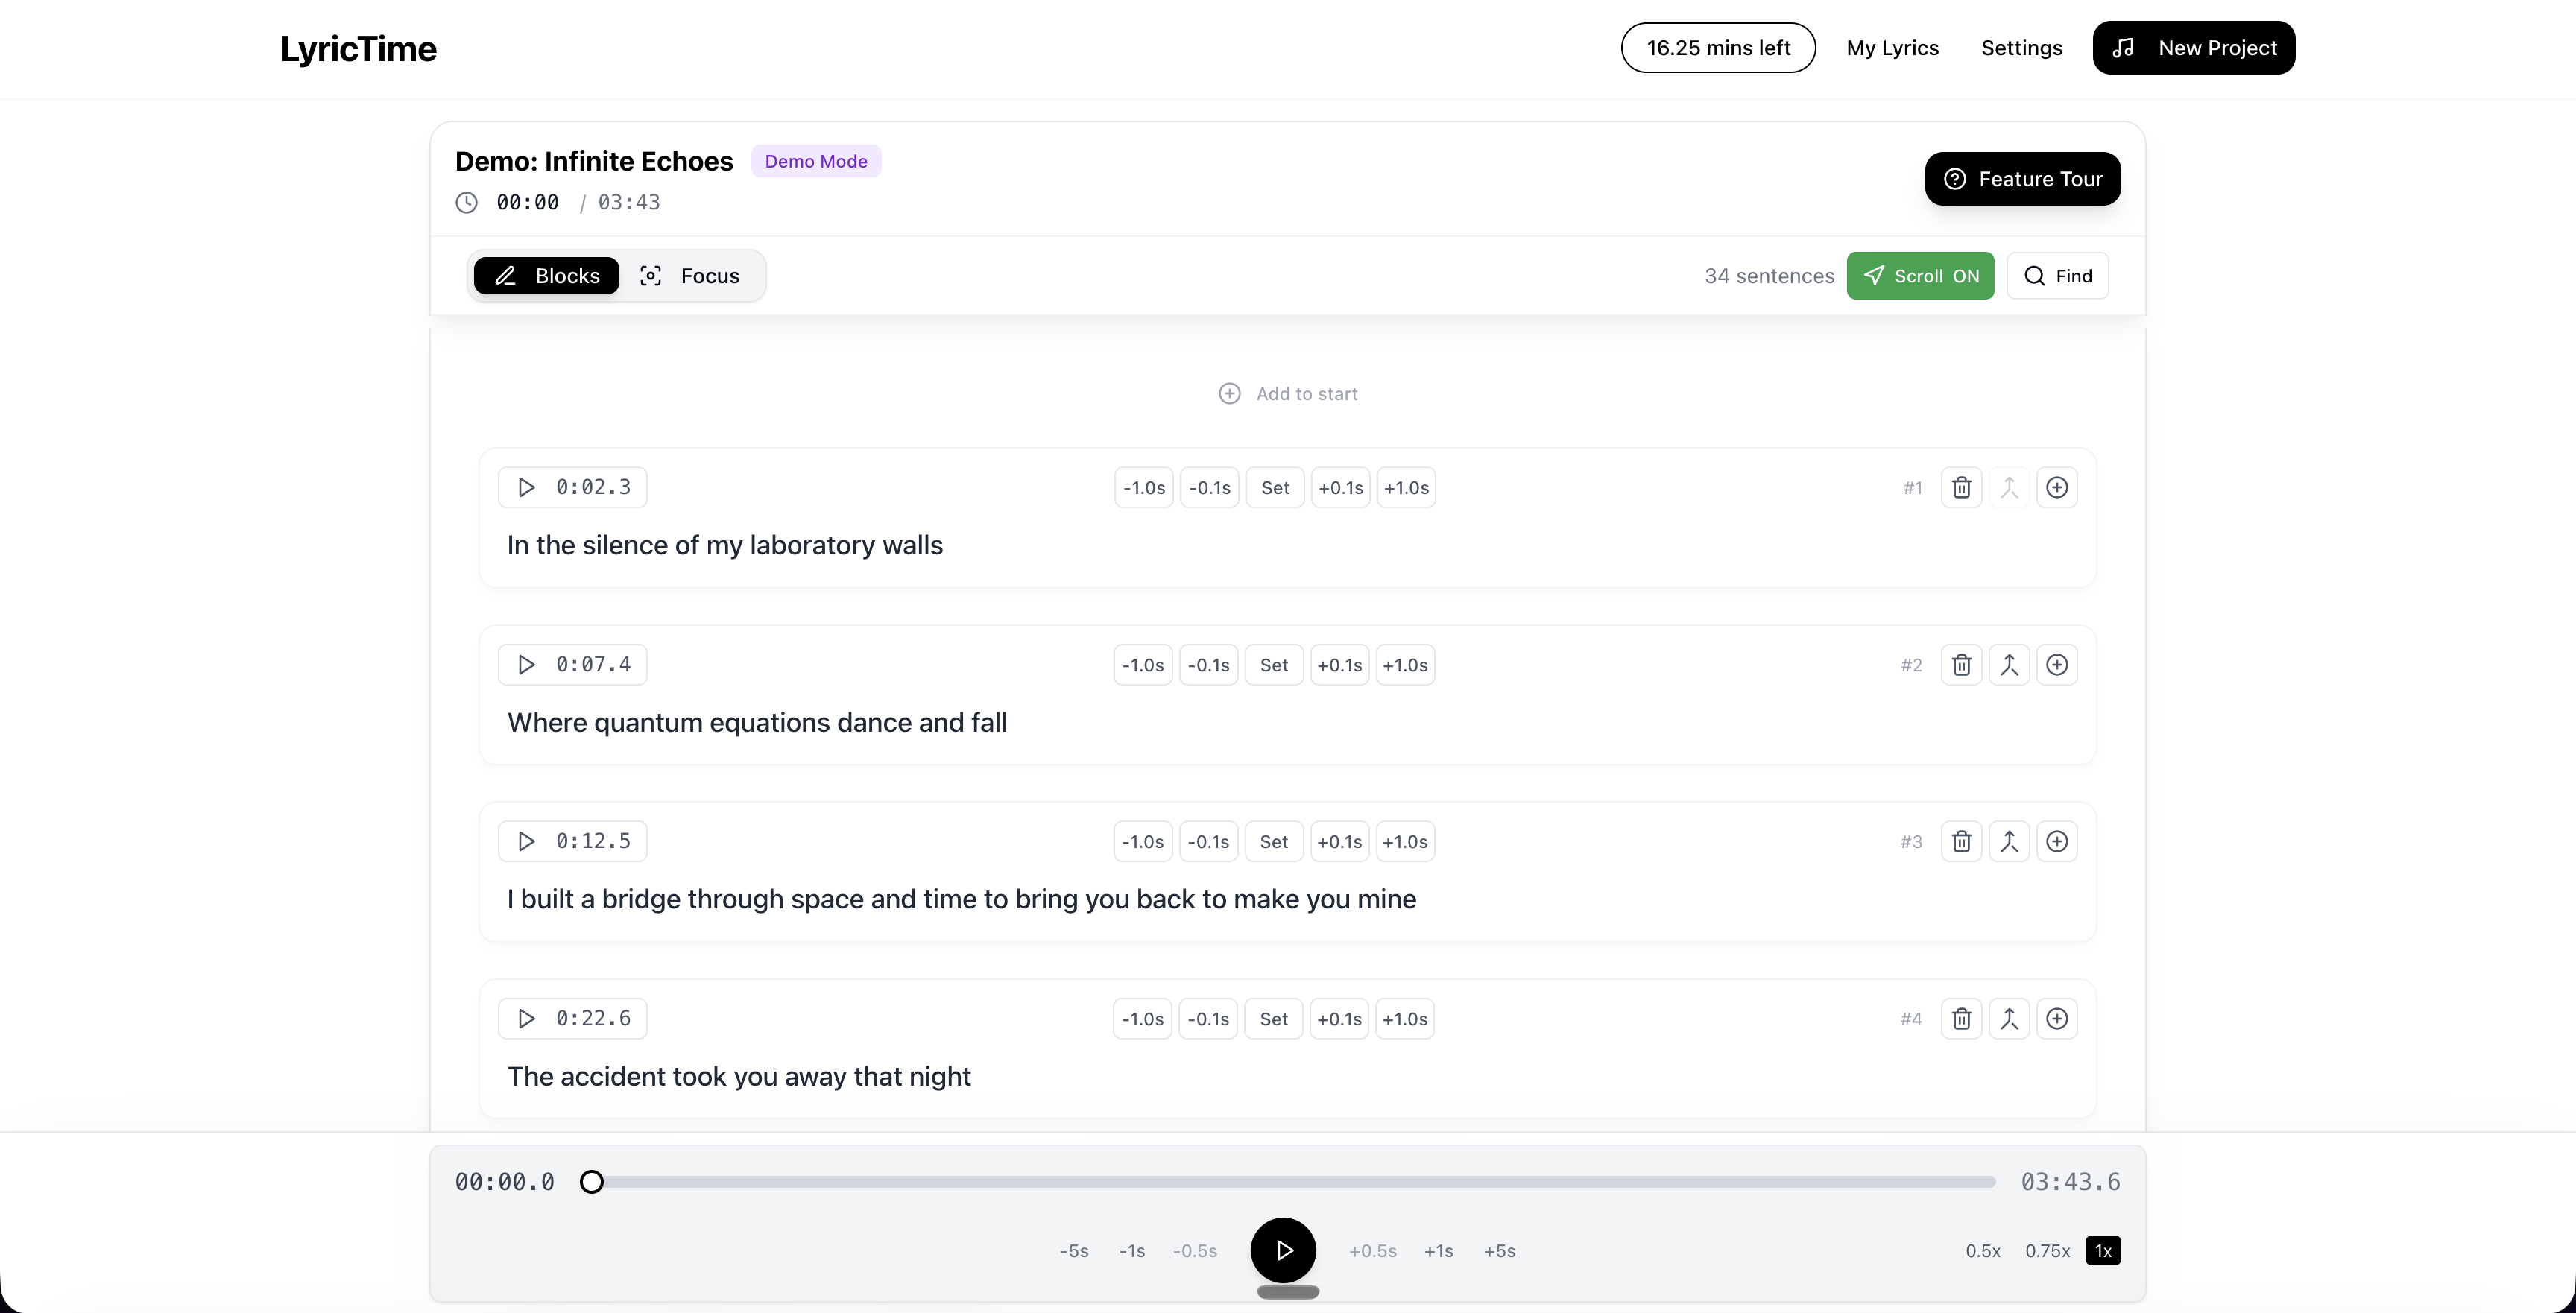Image resolution: width=2576 pixels, height=1313 pixels.
Task: Play the line starting at 0:07.4
Action: (528, 663)
